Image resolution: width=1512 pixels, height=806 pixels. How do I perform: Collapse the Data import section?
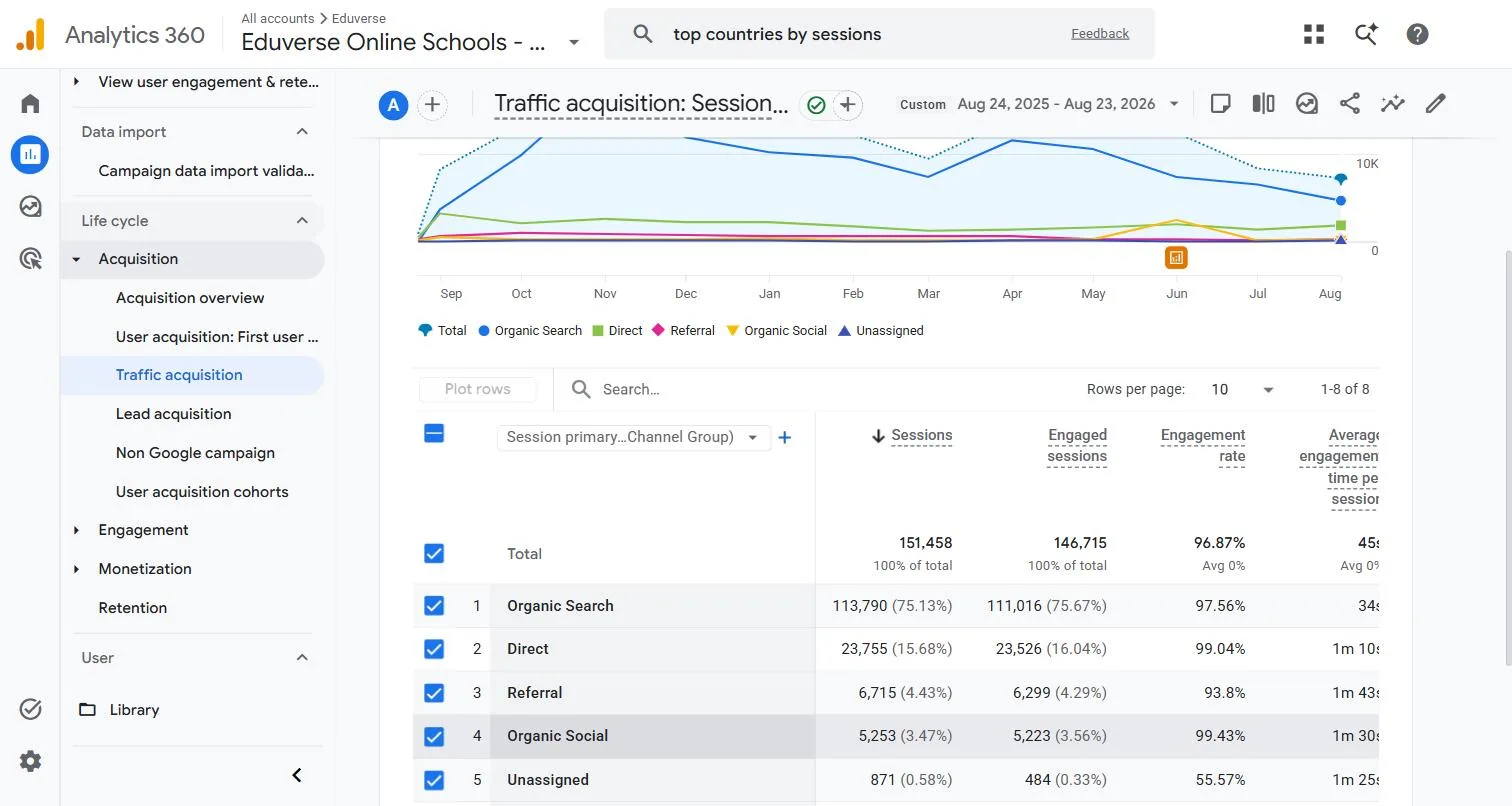coord(302,132)
